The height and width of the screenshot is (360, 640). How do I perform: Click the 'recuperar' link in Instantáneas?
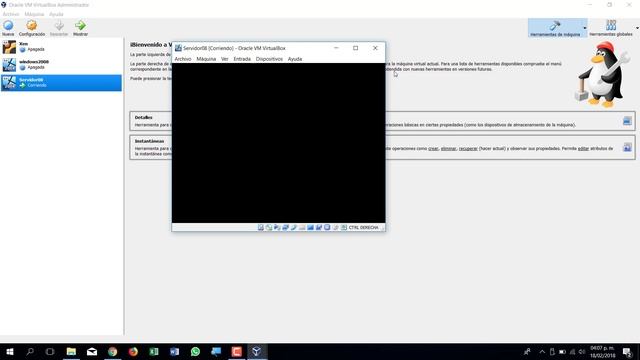468,149
